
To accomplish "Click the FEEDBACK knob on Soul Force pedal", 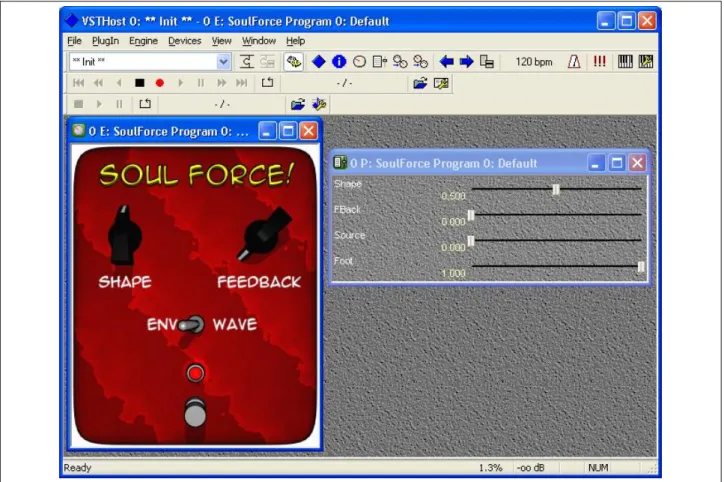I will pos(265,234).
